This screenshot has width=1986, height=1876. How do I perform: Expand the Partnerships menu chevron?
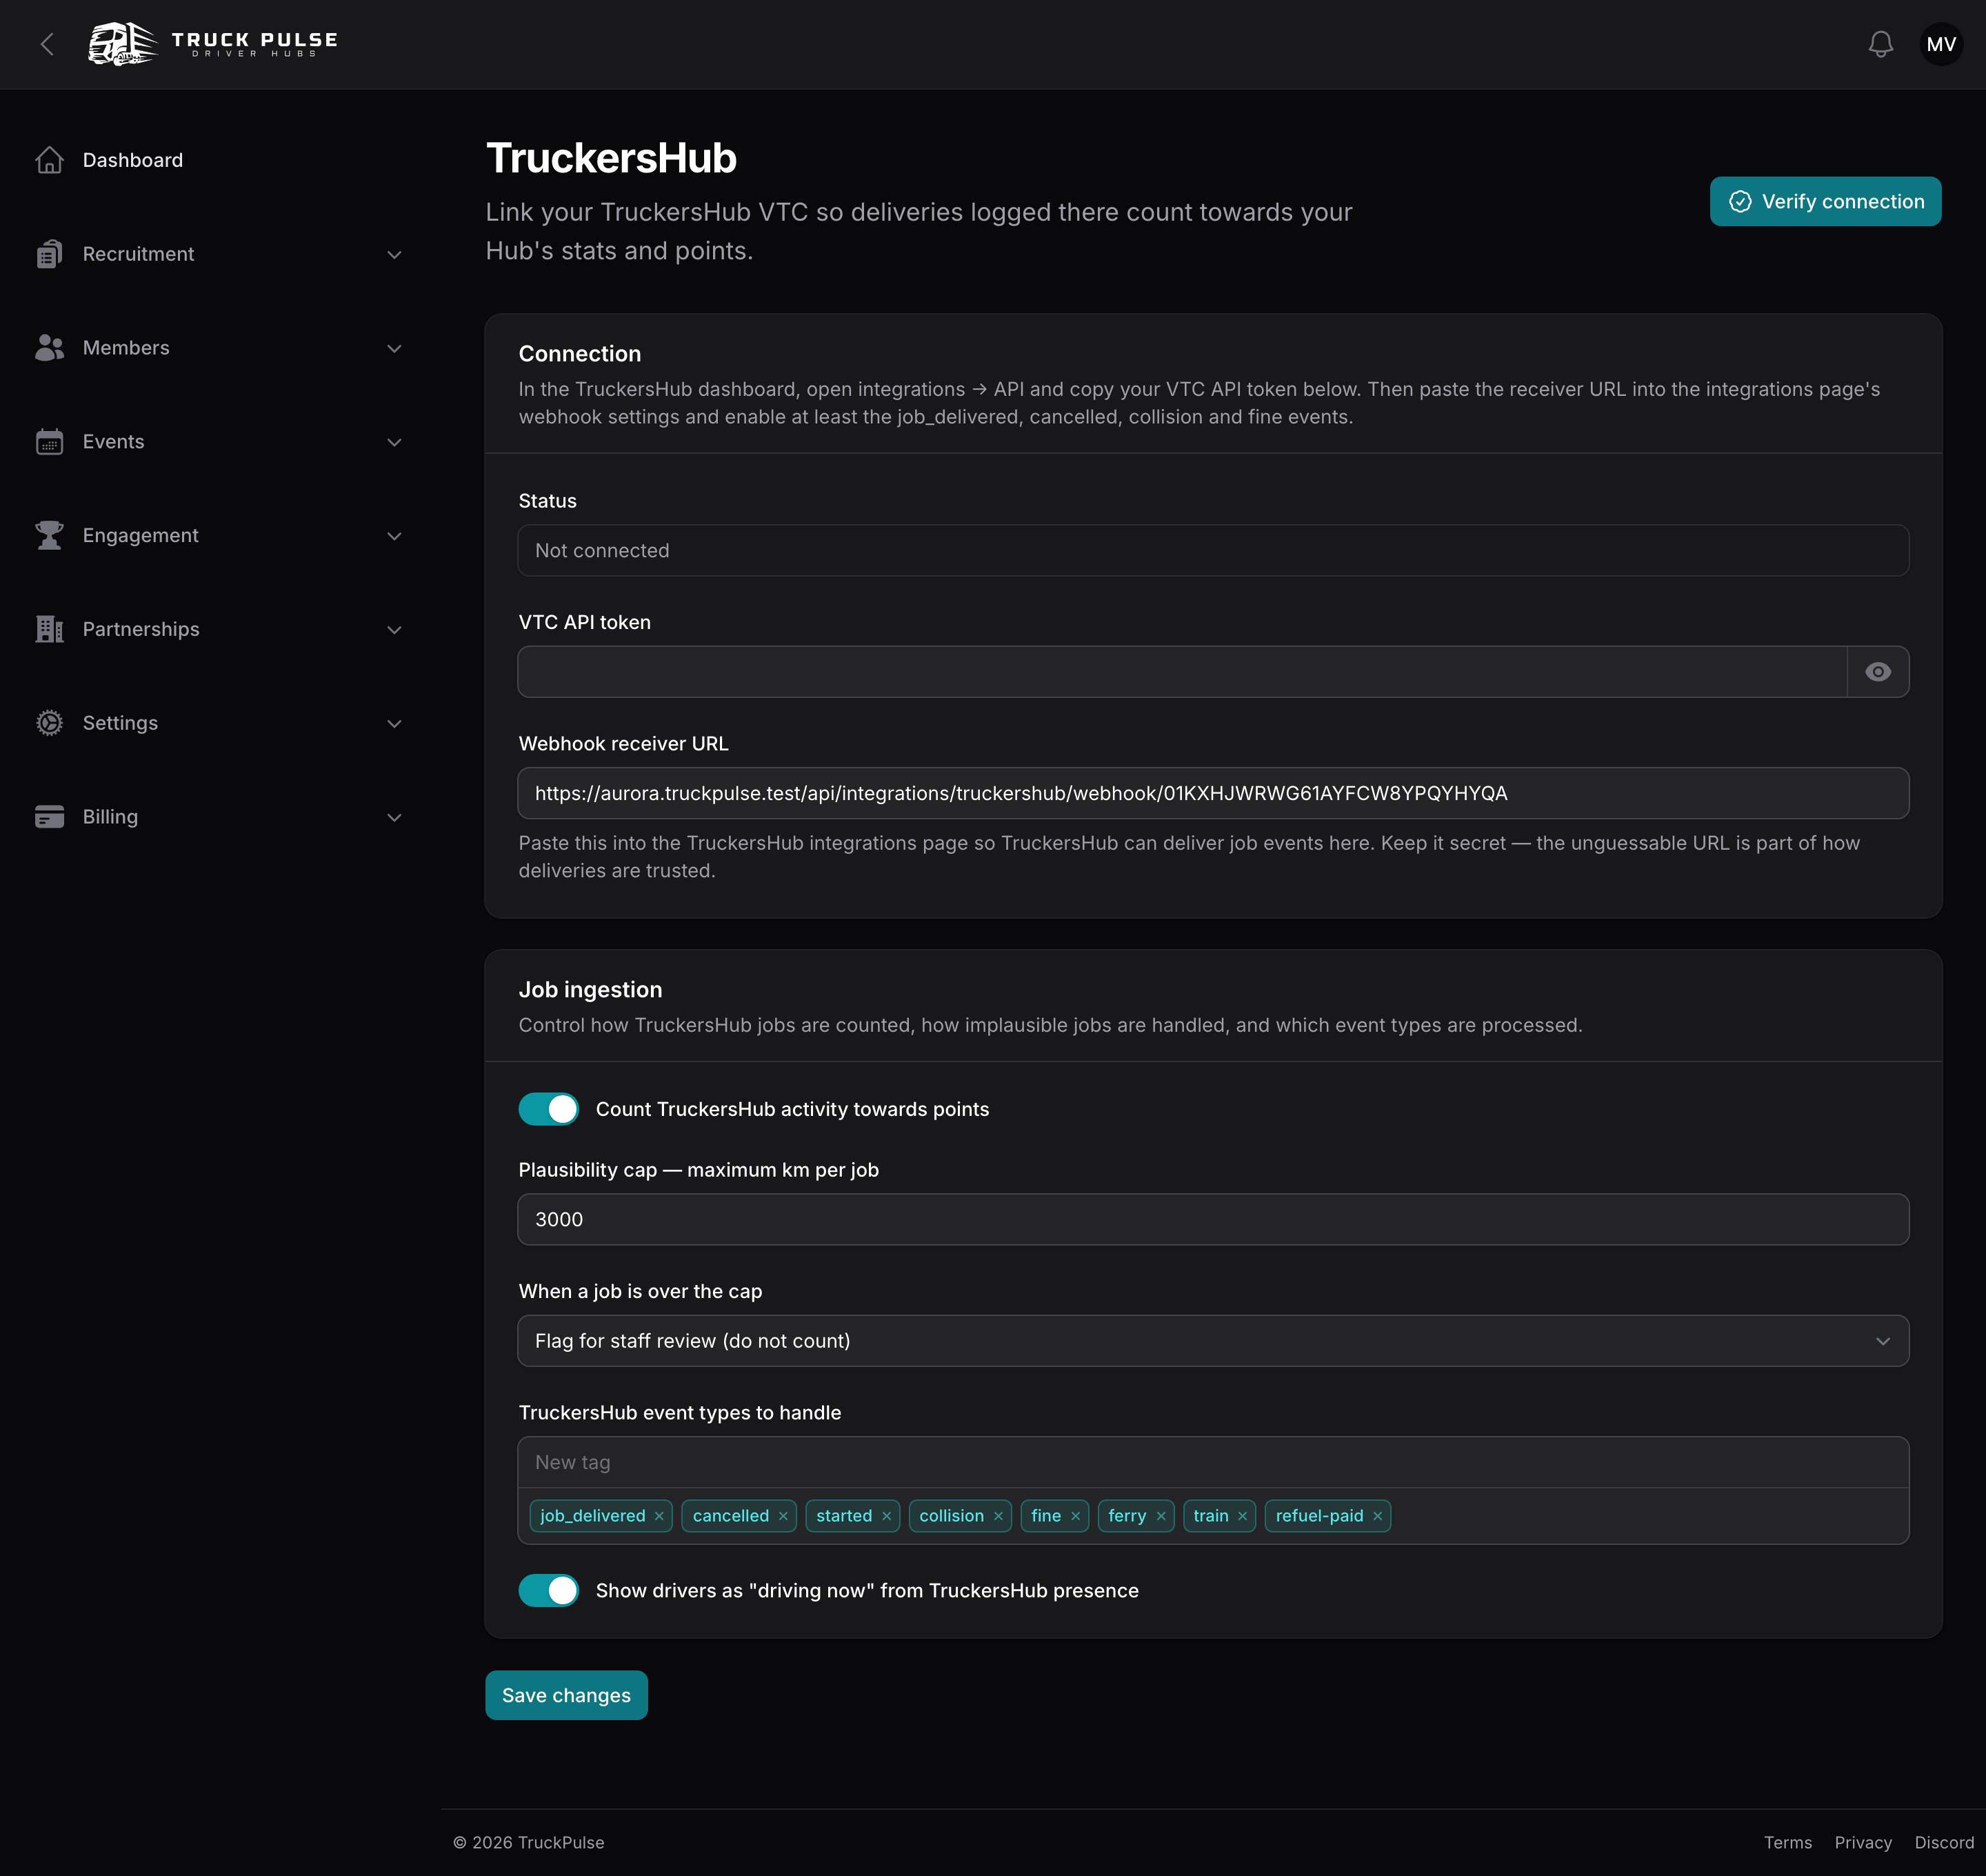394,630
